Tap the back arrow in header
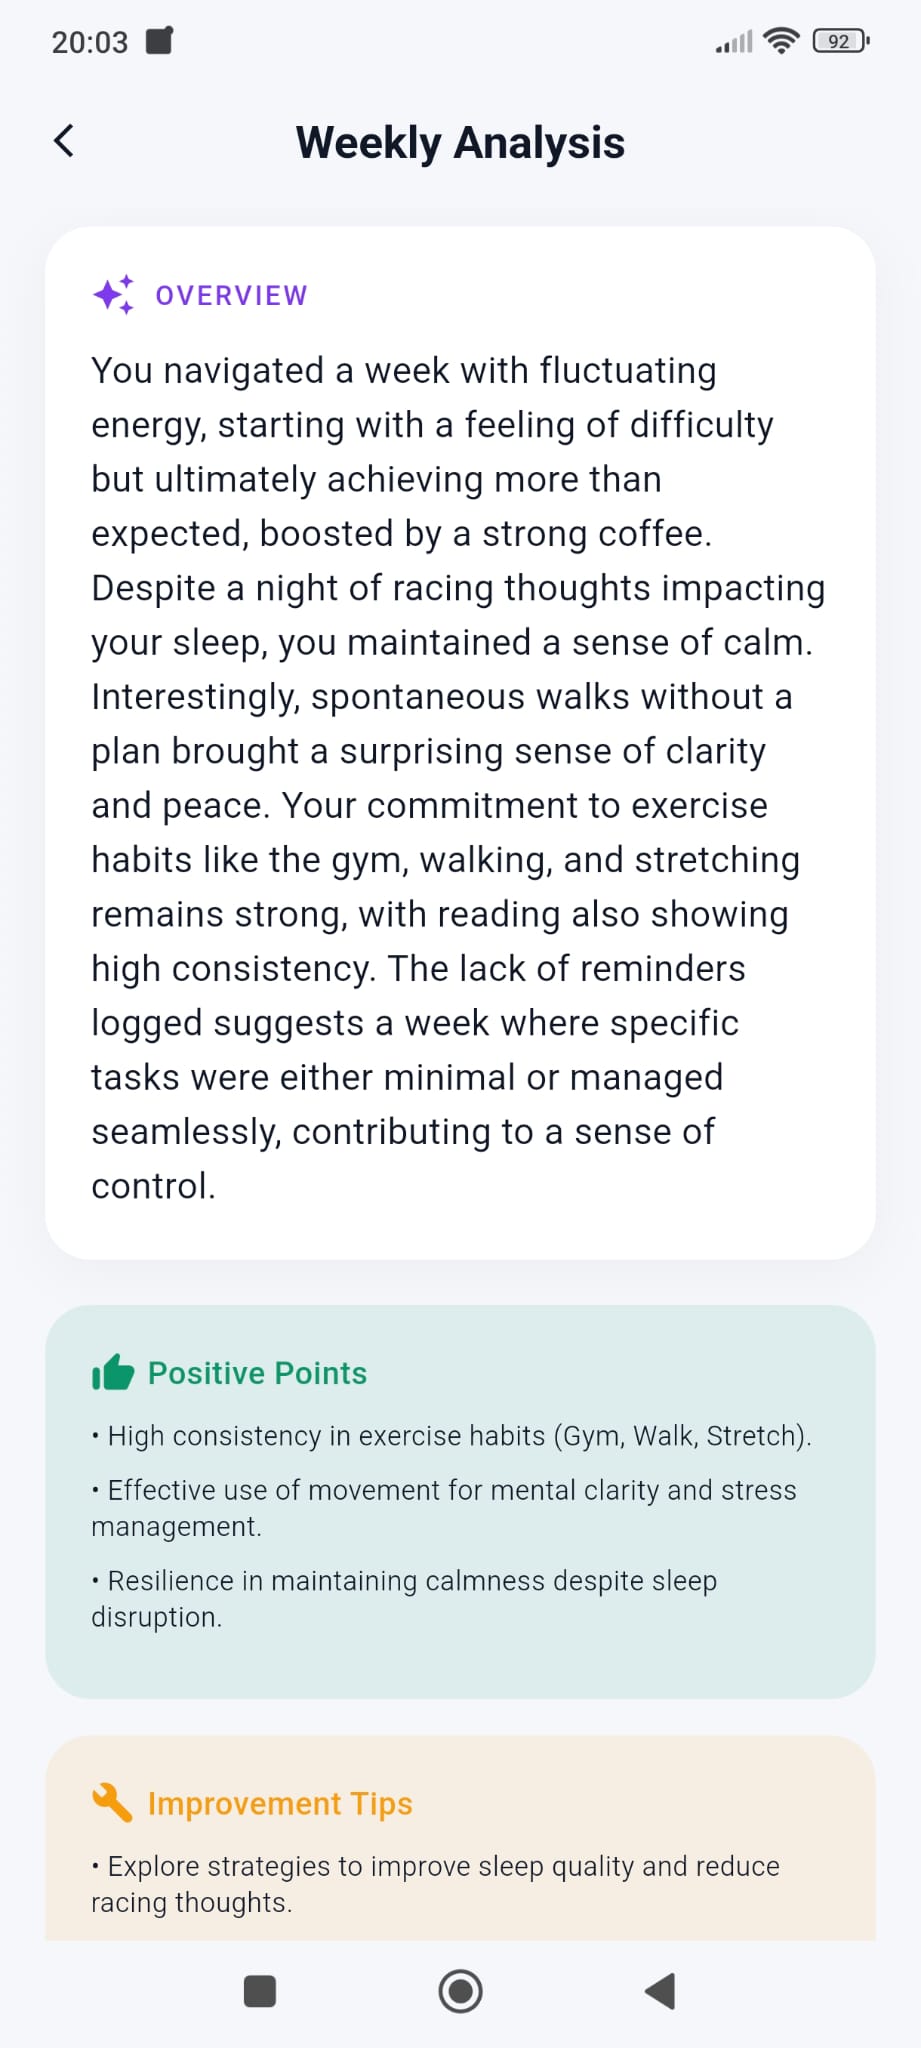The height and width of the screenshot is (2048, 921). coord(64,141)
